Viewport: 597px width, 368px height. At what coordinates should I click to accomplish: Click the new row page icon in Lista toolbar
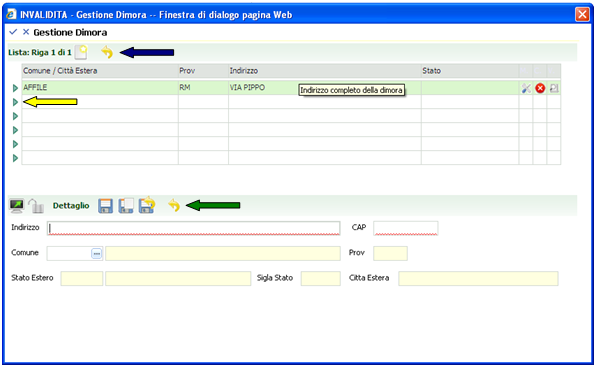coord(81,52)
